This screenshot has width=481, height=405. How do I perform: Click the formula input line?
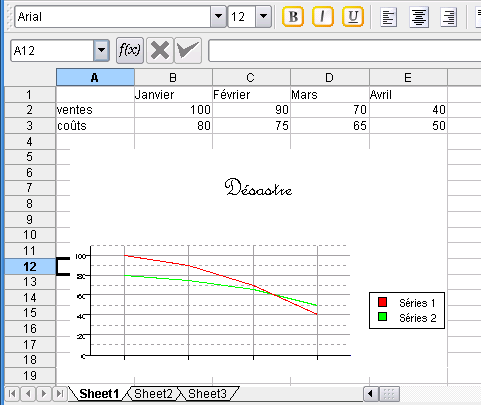coord(345,50)
